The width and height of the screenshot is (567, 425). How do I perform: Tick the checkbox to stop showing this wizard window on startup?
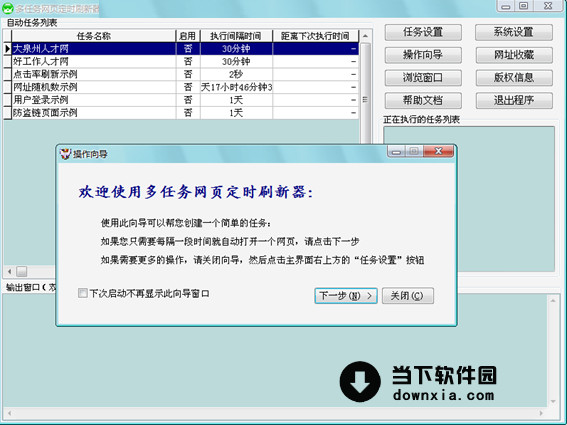[82, 293]
